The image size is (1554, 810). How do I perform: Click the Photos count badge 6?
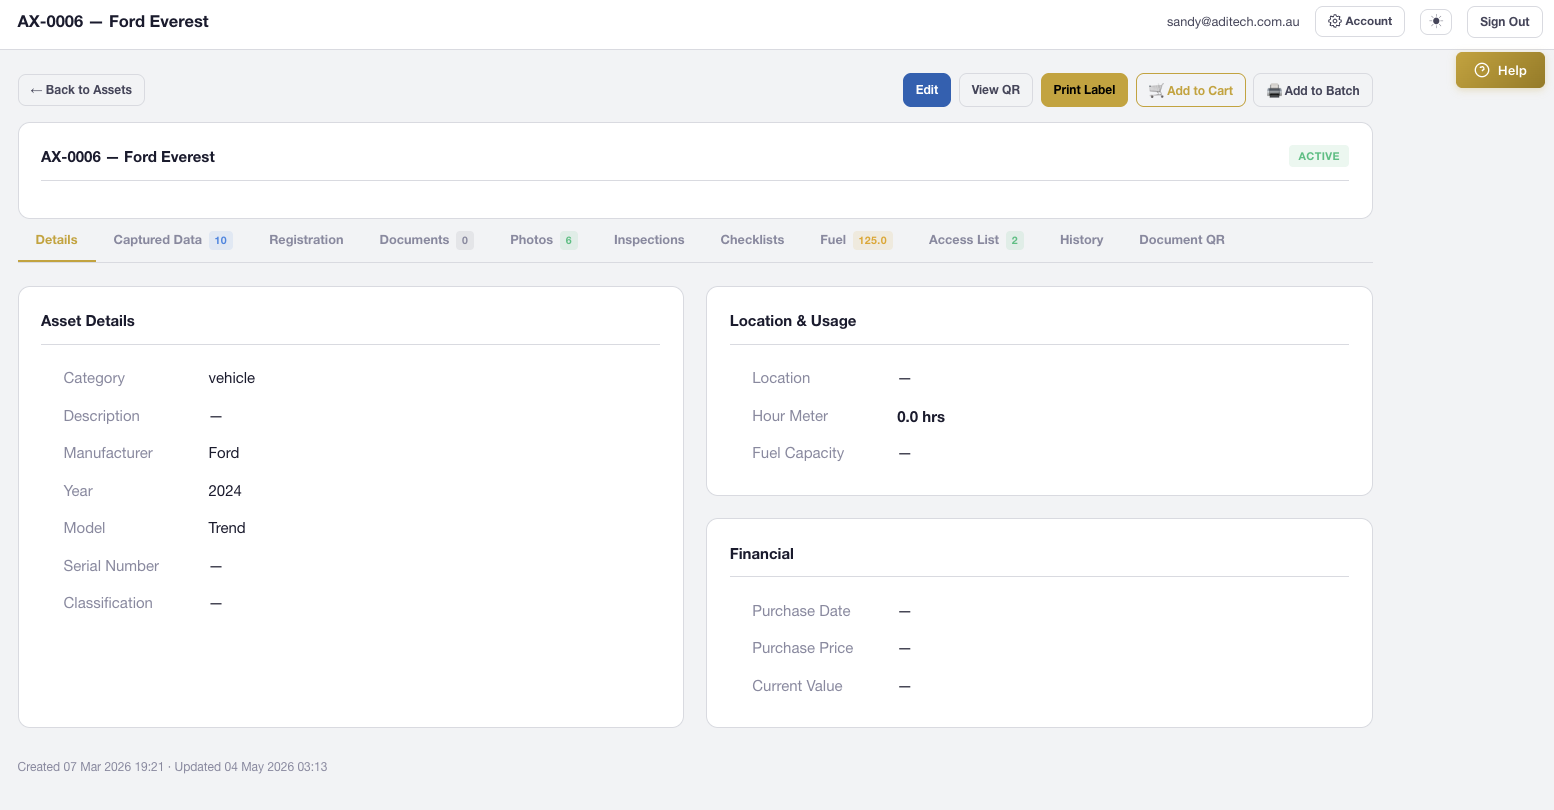569,240
